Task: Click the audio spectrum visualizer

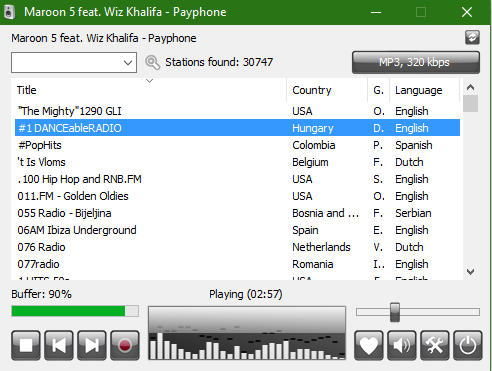Action: pyautogui.click(x=247, y=333)
